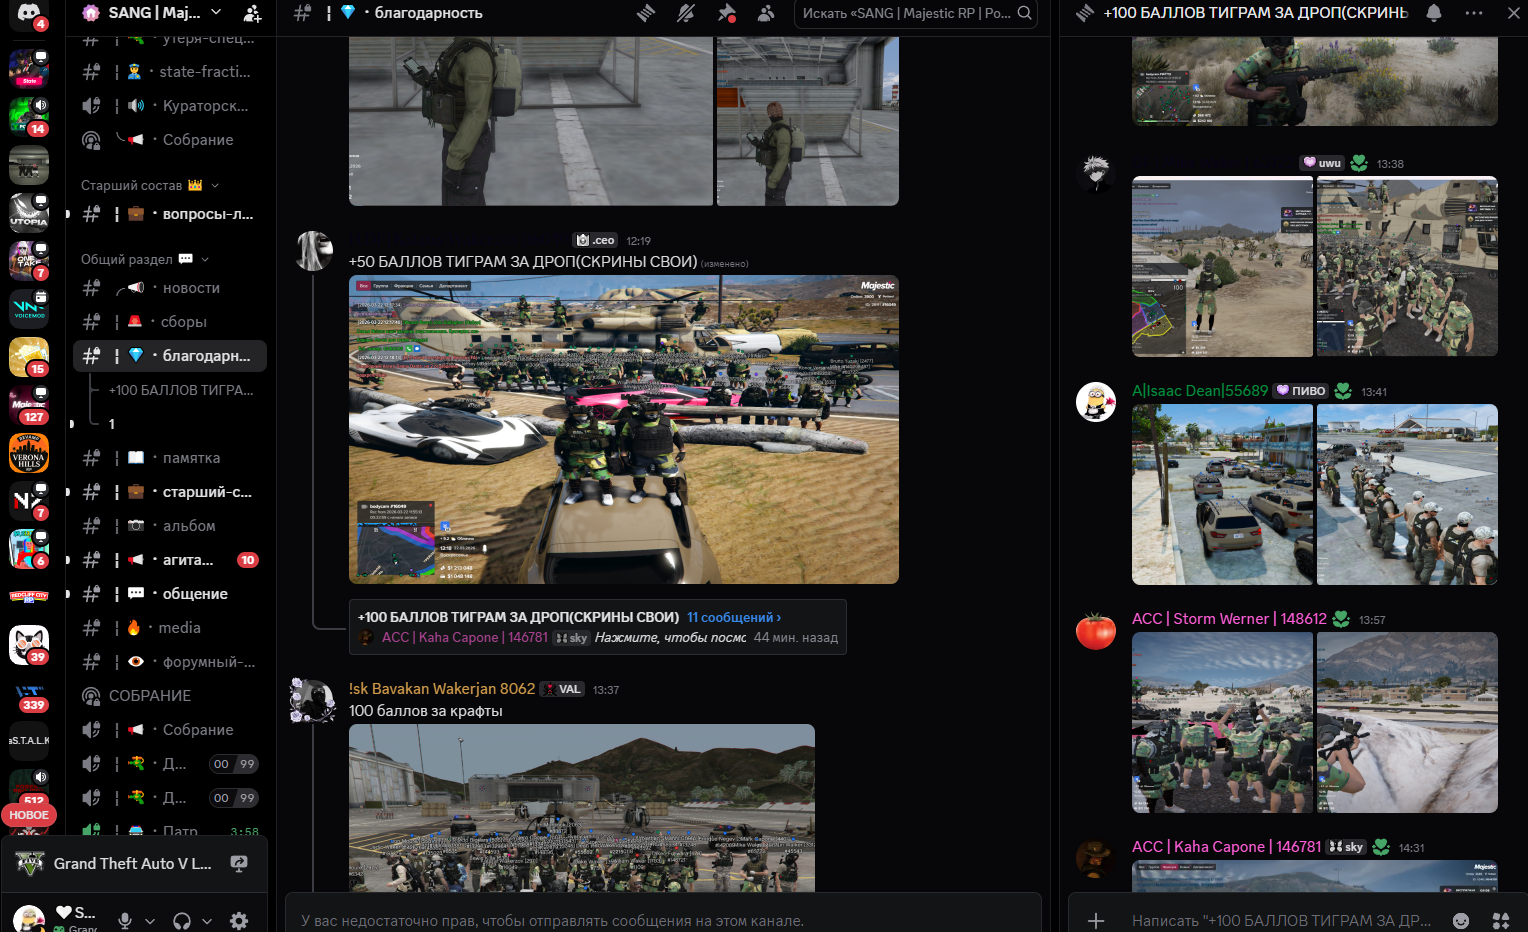Click the 'НОВОЕ' unread servers pill
The image size is (1528, 932).
pos(29,815)
